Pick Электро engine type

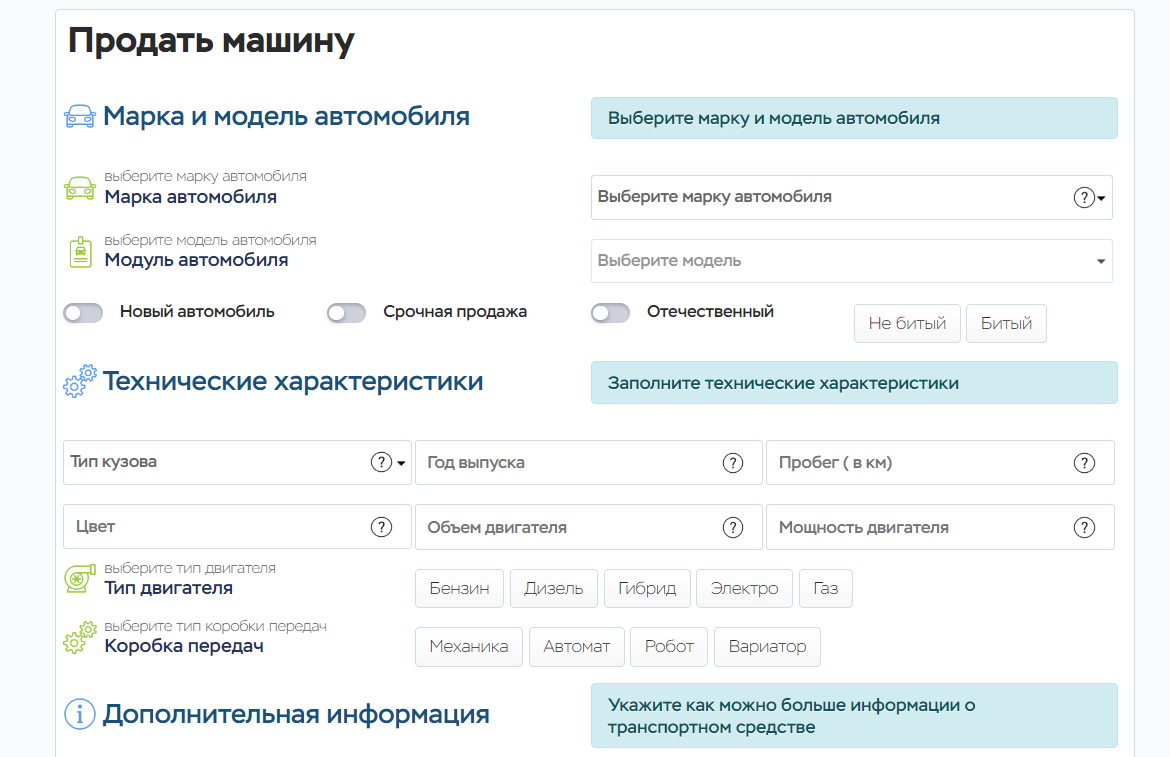(x=744, y=588)
